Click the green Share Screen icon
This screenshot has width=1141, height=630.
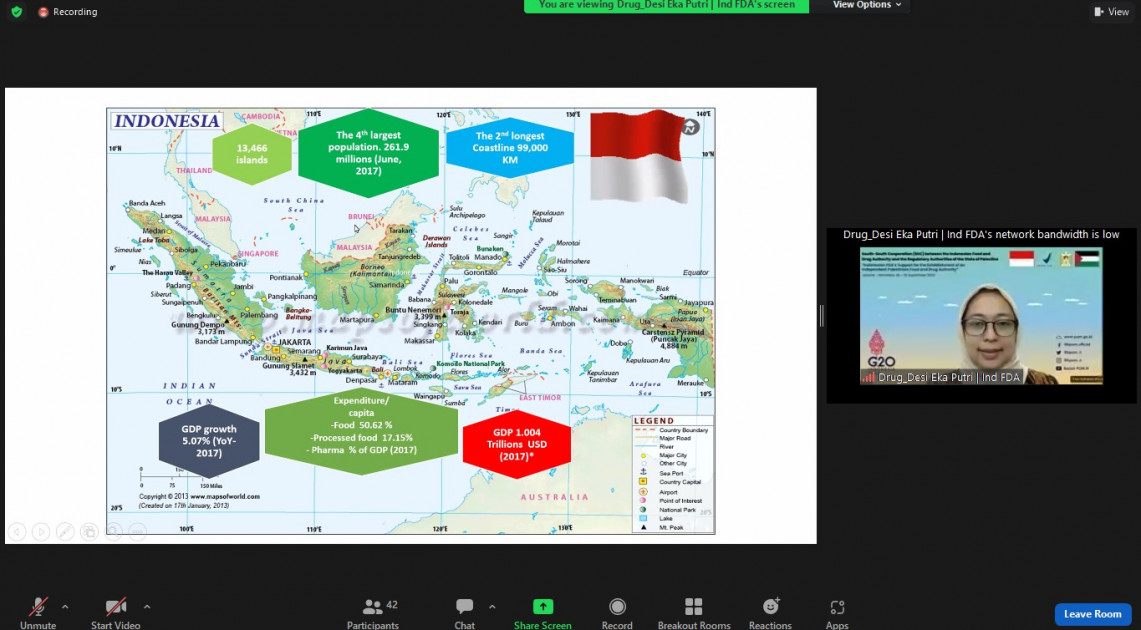tap(543, 606)
